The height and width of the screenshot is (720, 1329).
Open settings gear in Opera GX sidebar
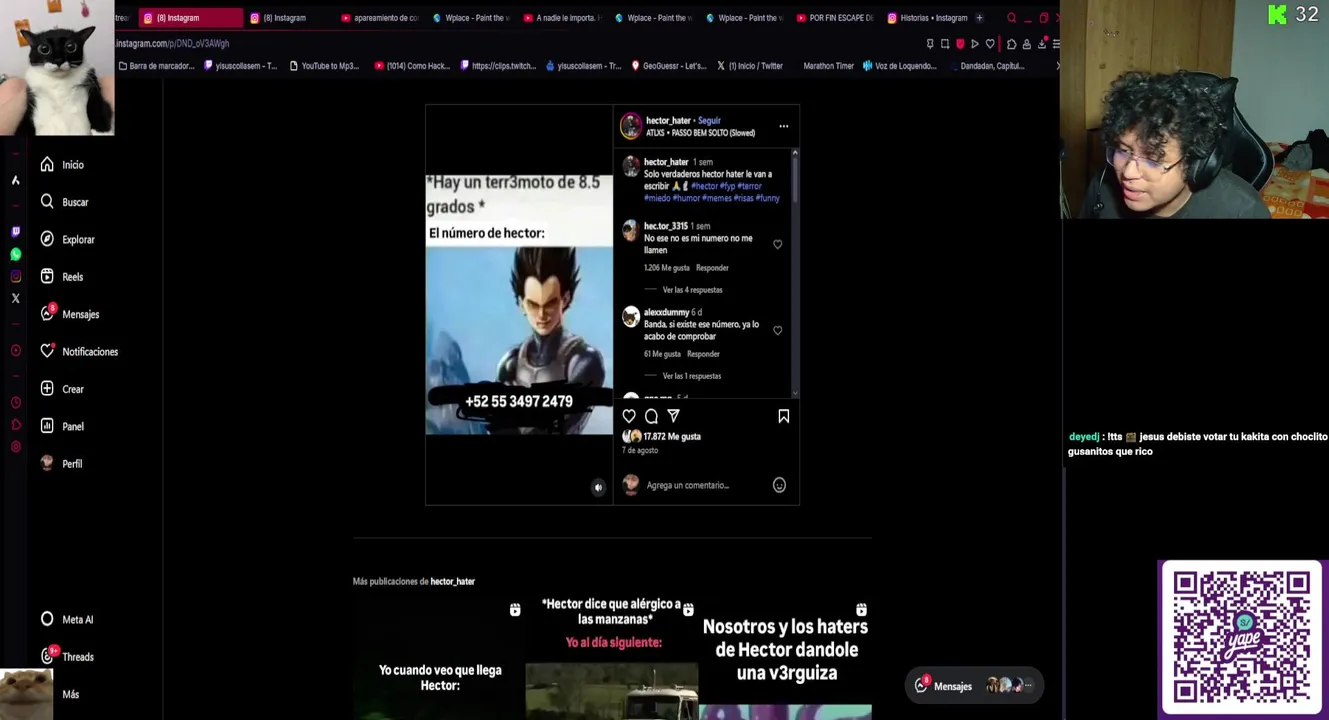click(15, 447)
